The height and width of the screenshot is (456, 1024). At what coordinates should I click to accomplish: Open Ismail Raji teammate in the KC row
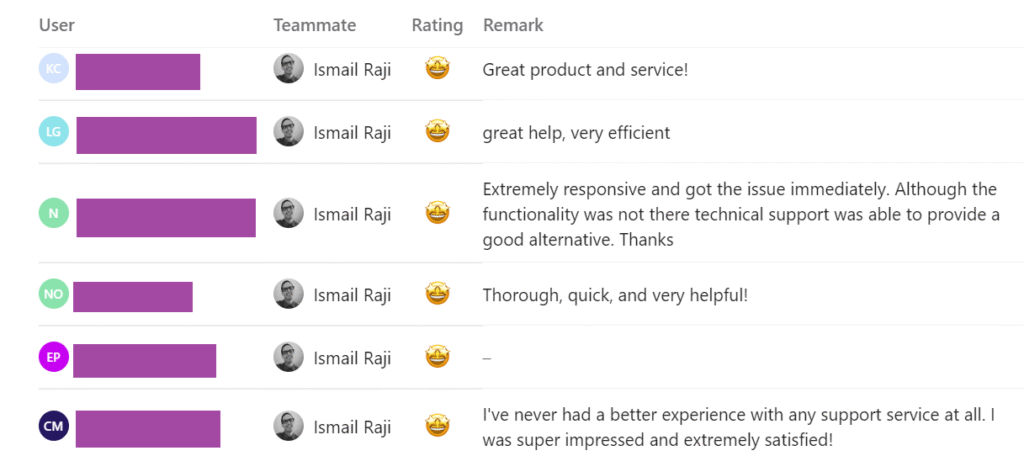pos(351,69)
